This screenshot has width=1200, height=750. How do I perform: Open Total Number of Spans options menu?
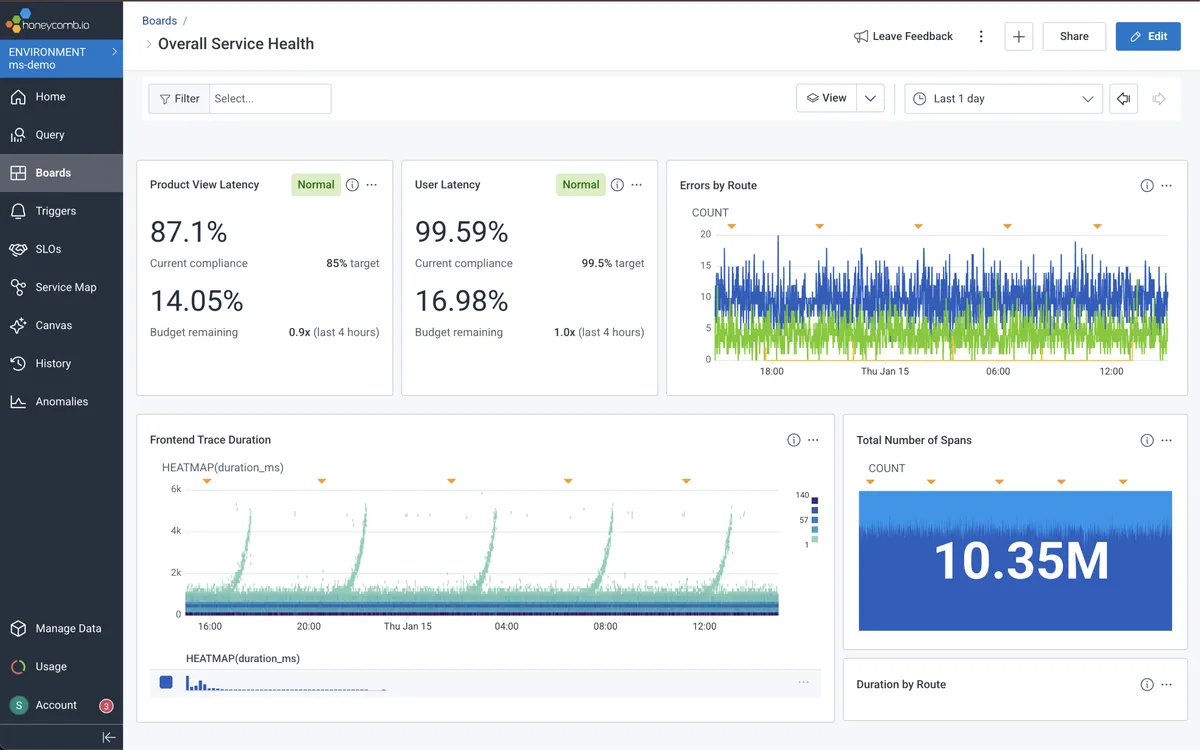[x=1167, y=440]
